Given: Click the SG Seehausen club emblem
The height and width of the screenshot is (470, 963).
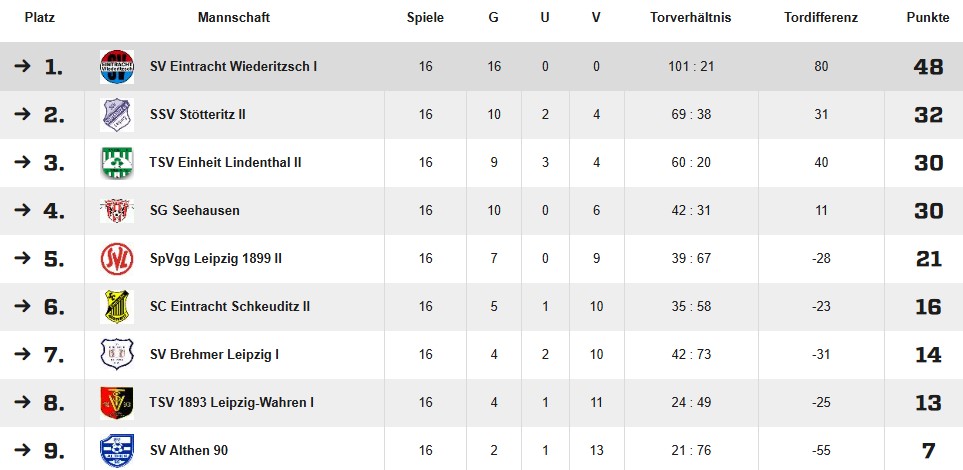Looking at the screenshot, I should point(117,211).
